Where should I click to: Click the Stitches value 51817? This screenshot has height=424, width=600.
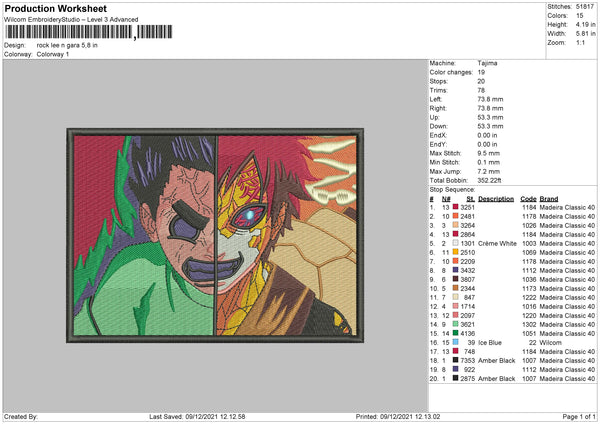(585, 7)
